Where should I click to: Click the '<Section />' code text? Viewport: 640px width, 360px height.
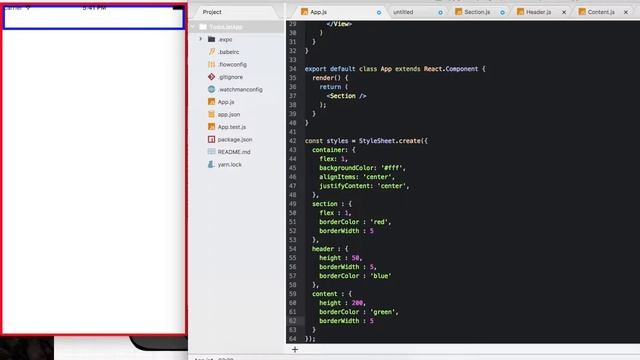pos(346,96)
